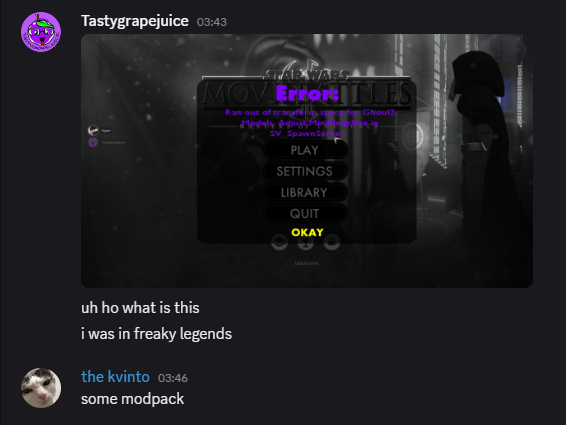Screen dimensions: 566x425
Task: Click the blue 'the kvinto' username
Action: tap(115, 377)
